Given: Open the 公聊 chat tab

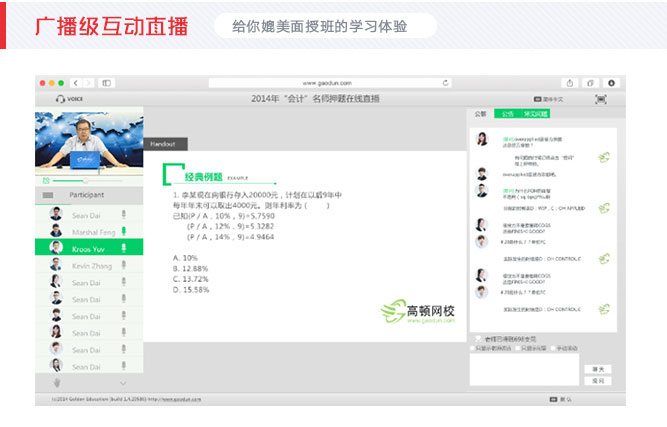Looking at the screenshot, I should pos(481,114).
